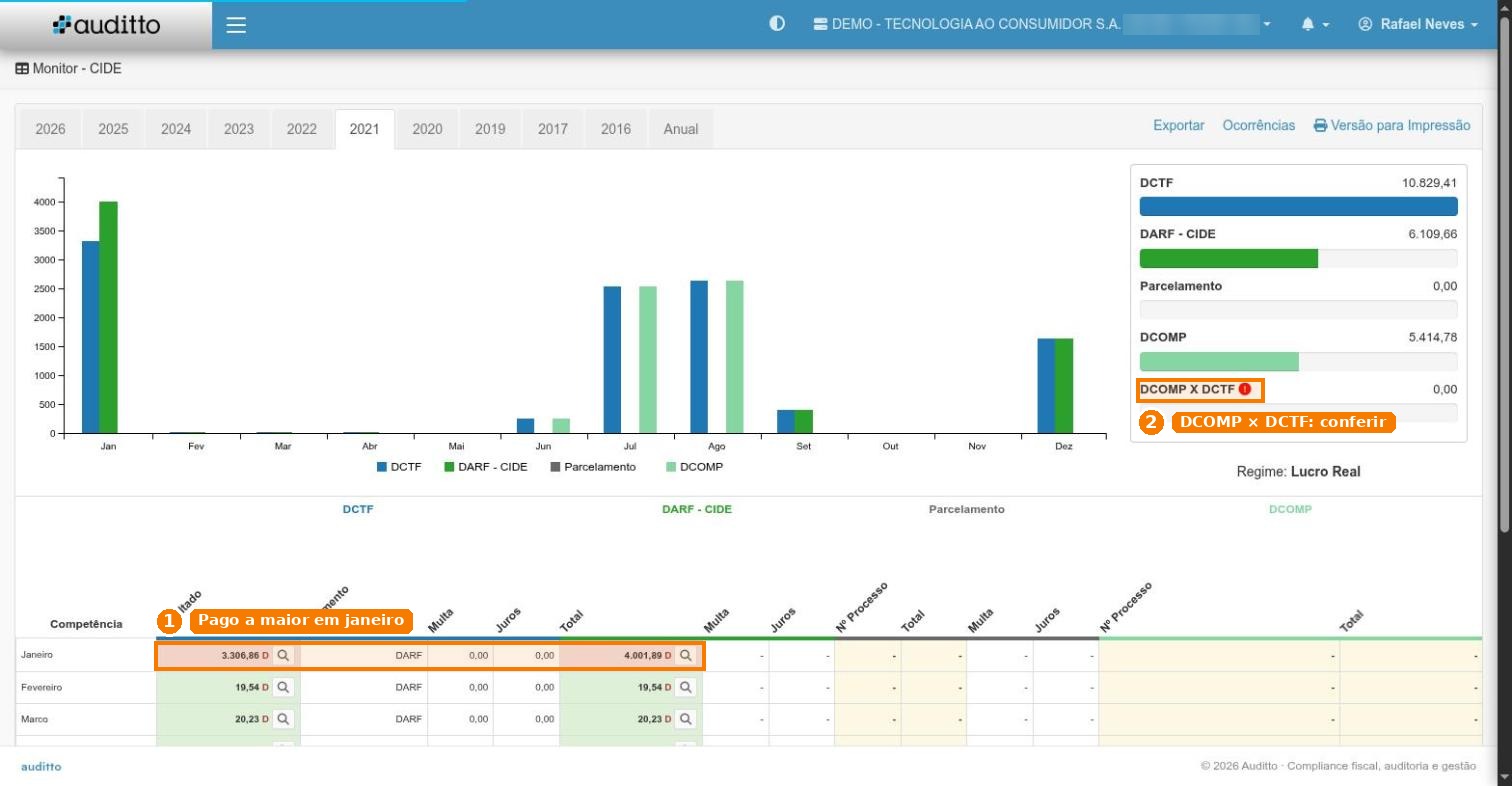
Task: Click the light green DCOMP progress bar
Action: click(x=1219, y=362)
